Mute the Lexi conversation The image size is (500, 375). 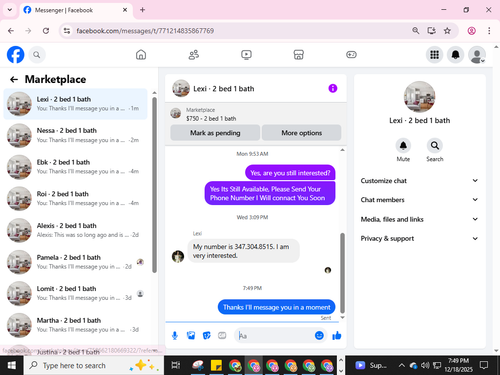coord(403,146)
